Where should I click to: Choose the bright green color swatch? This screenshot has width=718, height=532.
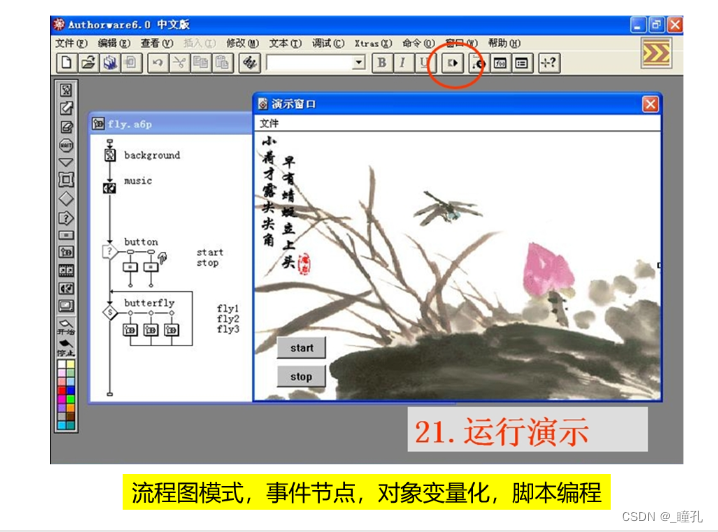click(71, 399)
